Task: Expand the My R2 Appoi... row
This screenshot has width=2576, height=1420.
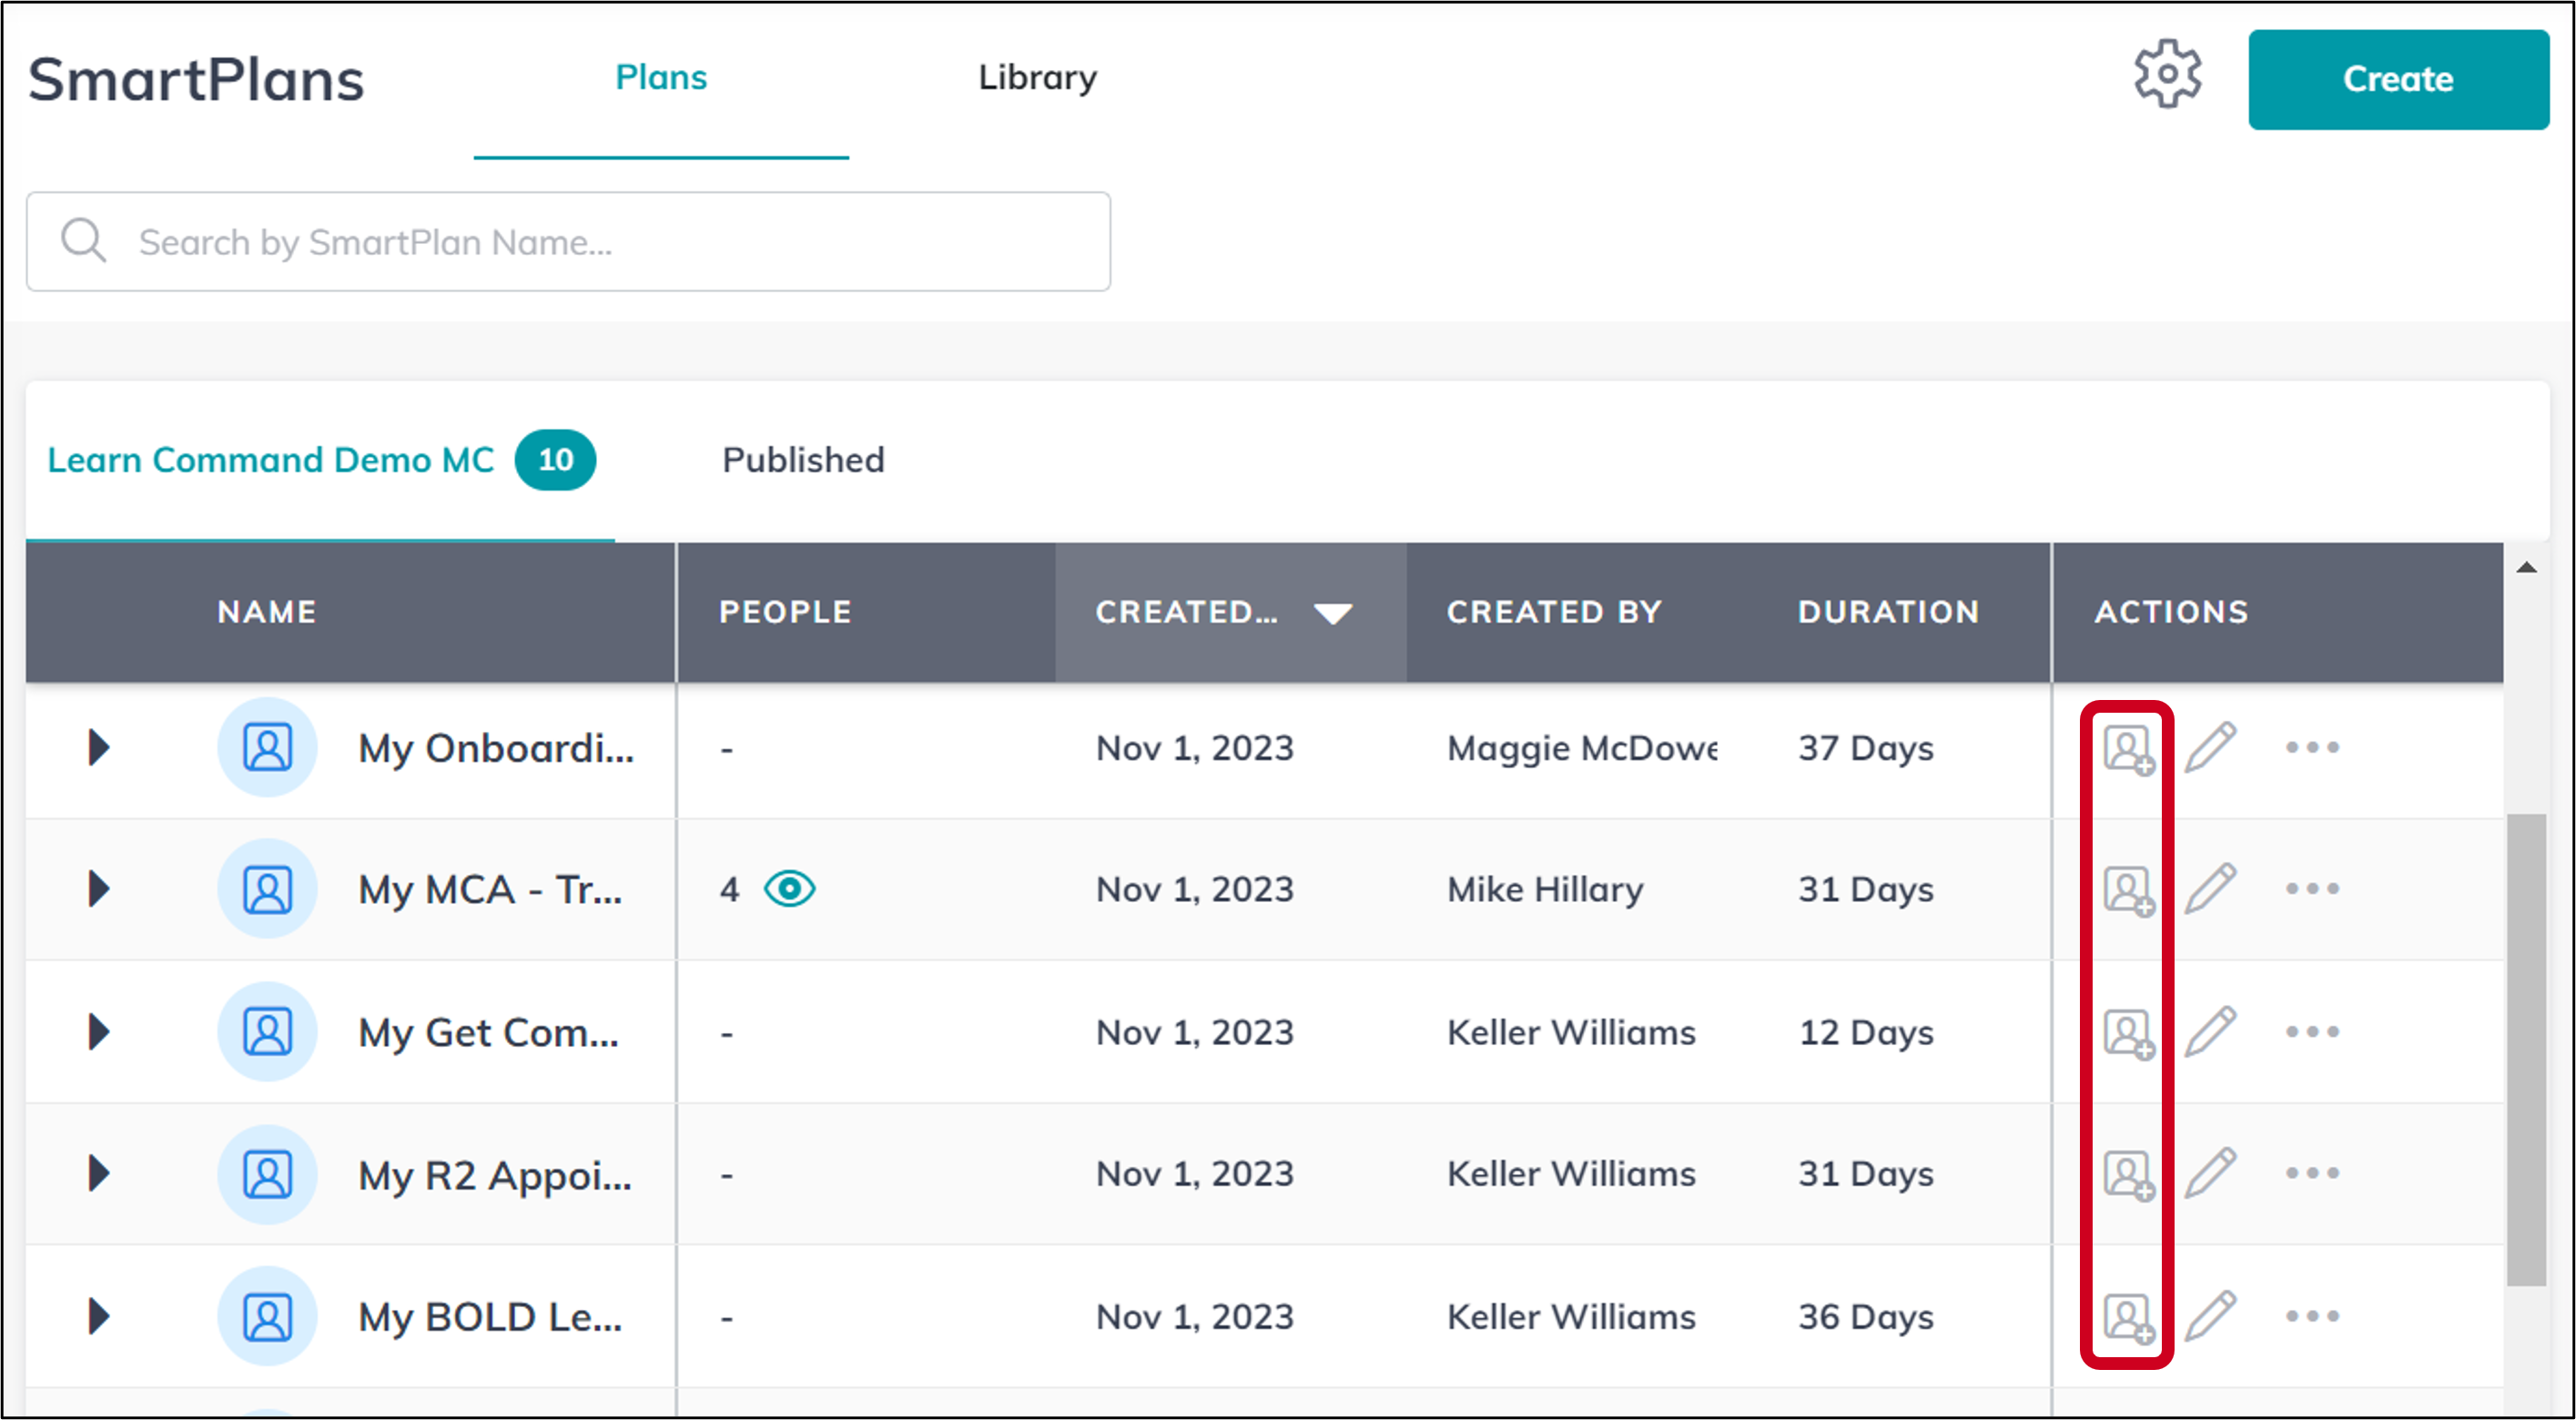Action: (98, 1174)
